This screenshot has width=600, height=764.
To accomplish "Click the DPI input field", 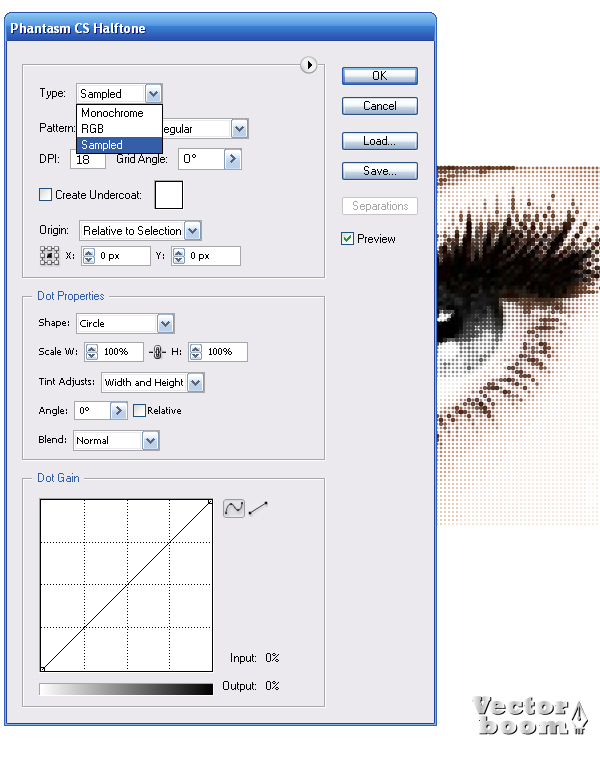I will pyautogui.click(x=88, y=159).
